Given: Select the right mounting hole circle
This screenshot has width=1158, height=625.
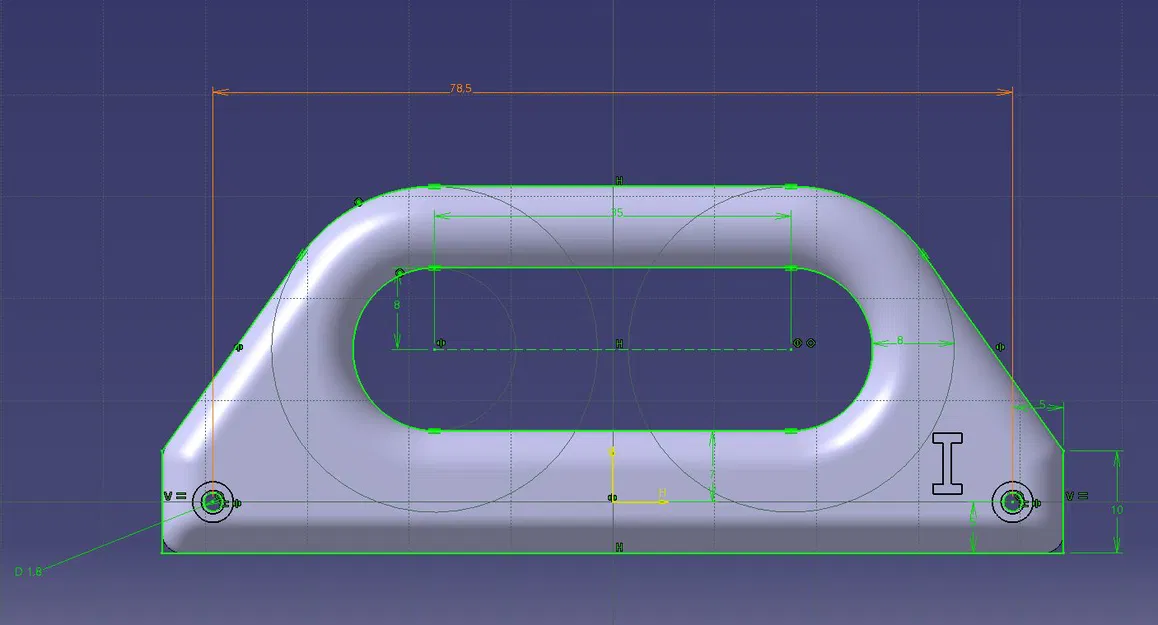Looking at the screenshot, I should (1012, 502).
